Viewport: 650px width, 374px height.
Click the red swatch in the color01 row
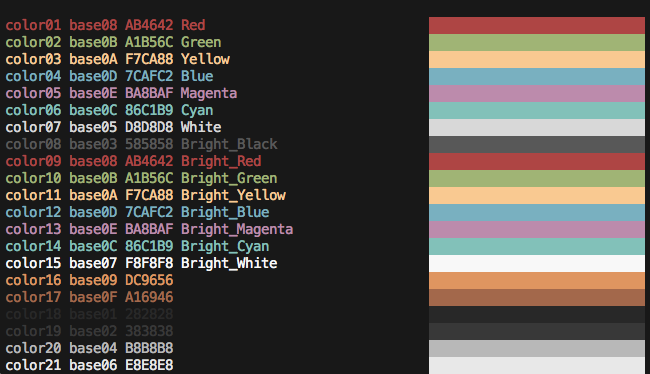coord(537,25)
